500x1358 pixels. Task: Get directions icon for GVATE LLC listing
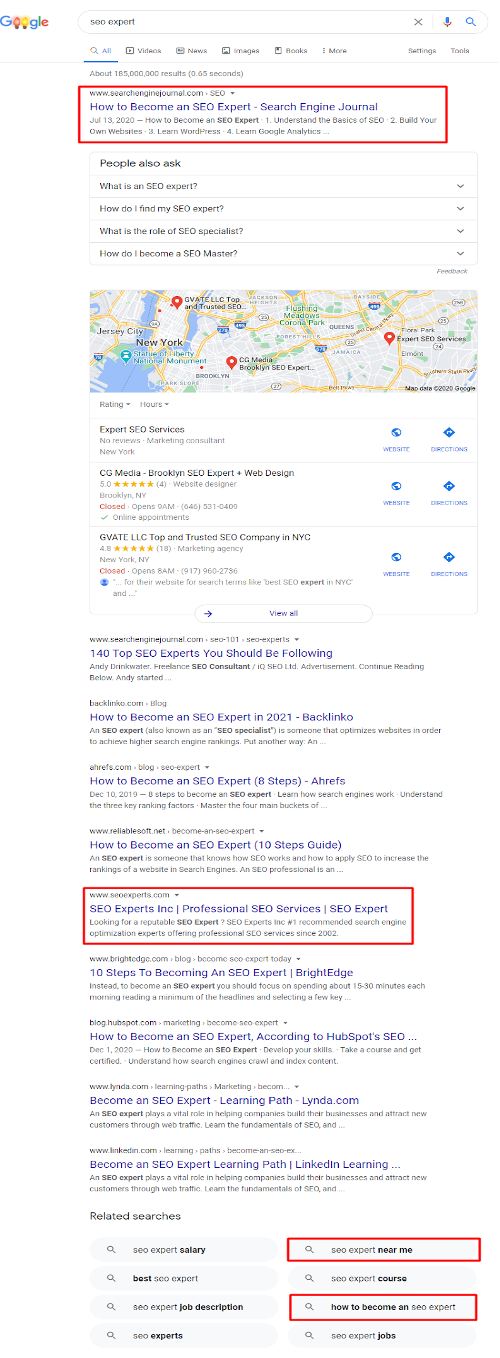pos(449,557)
